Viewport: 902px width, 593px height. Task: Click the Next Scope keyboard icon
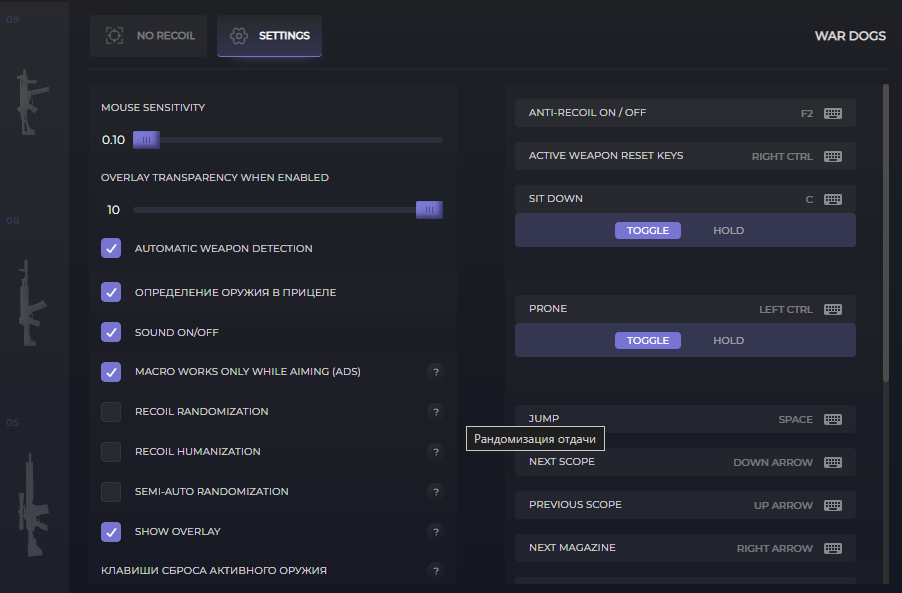pyautogui.click(x=832, y=462)
